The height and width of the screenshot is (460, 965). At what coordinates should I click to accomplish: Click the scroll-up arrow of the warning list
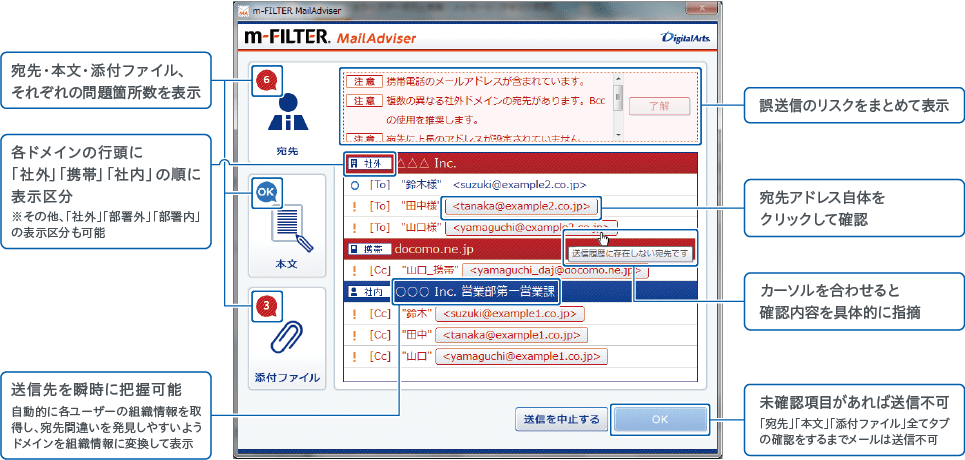pos(618,79)
